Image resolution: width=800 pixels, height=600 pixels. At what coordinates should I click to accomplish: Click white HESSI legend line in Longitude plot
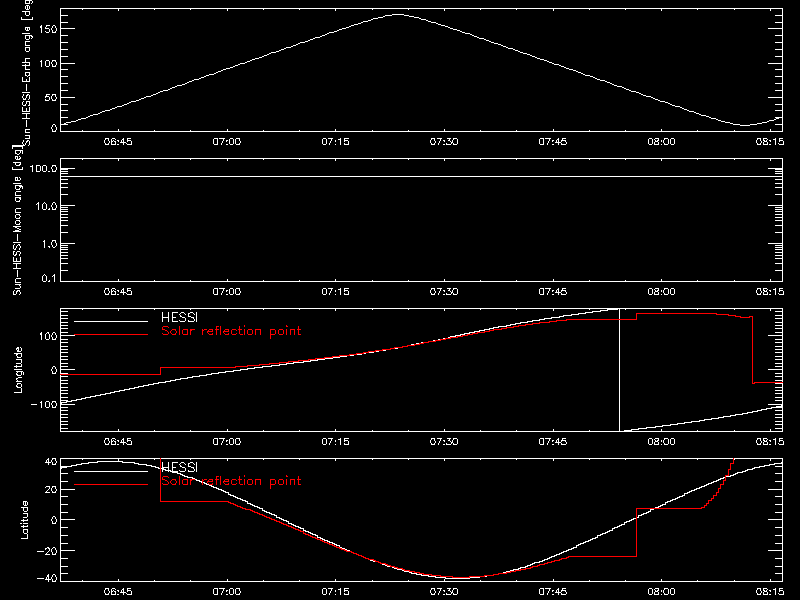pyautogui.click(x=111, y=321)
